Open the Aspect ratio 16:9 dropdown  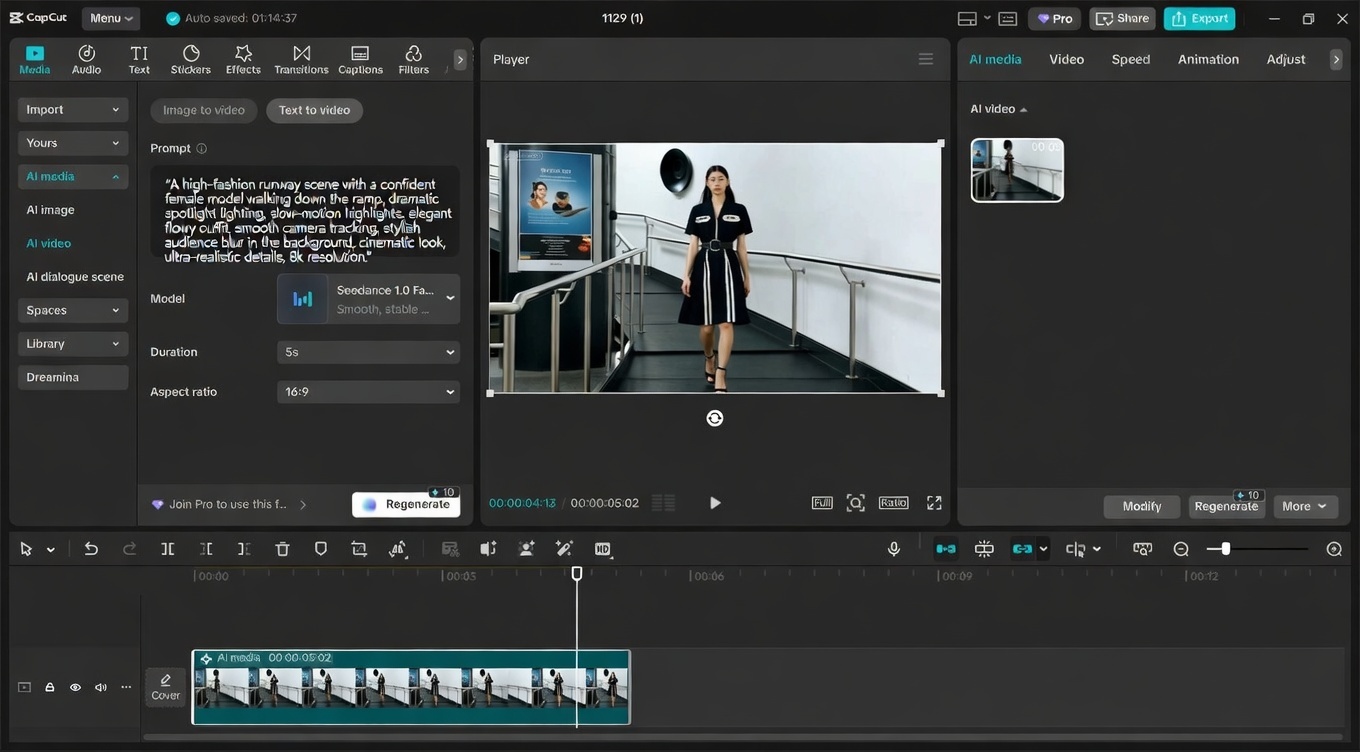[x=368, y=392]
